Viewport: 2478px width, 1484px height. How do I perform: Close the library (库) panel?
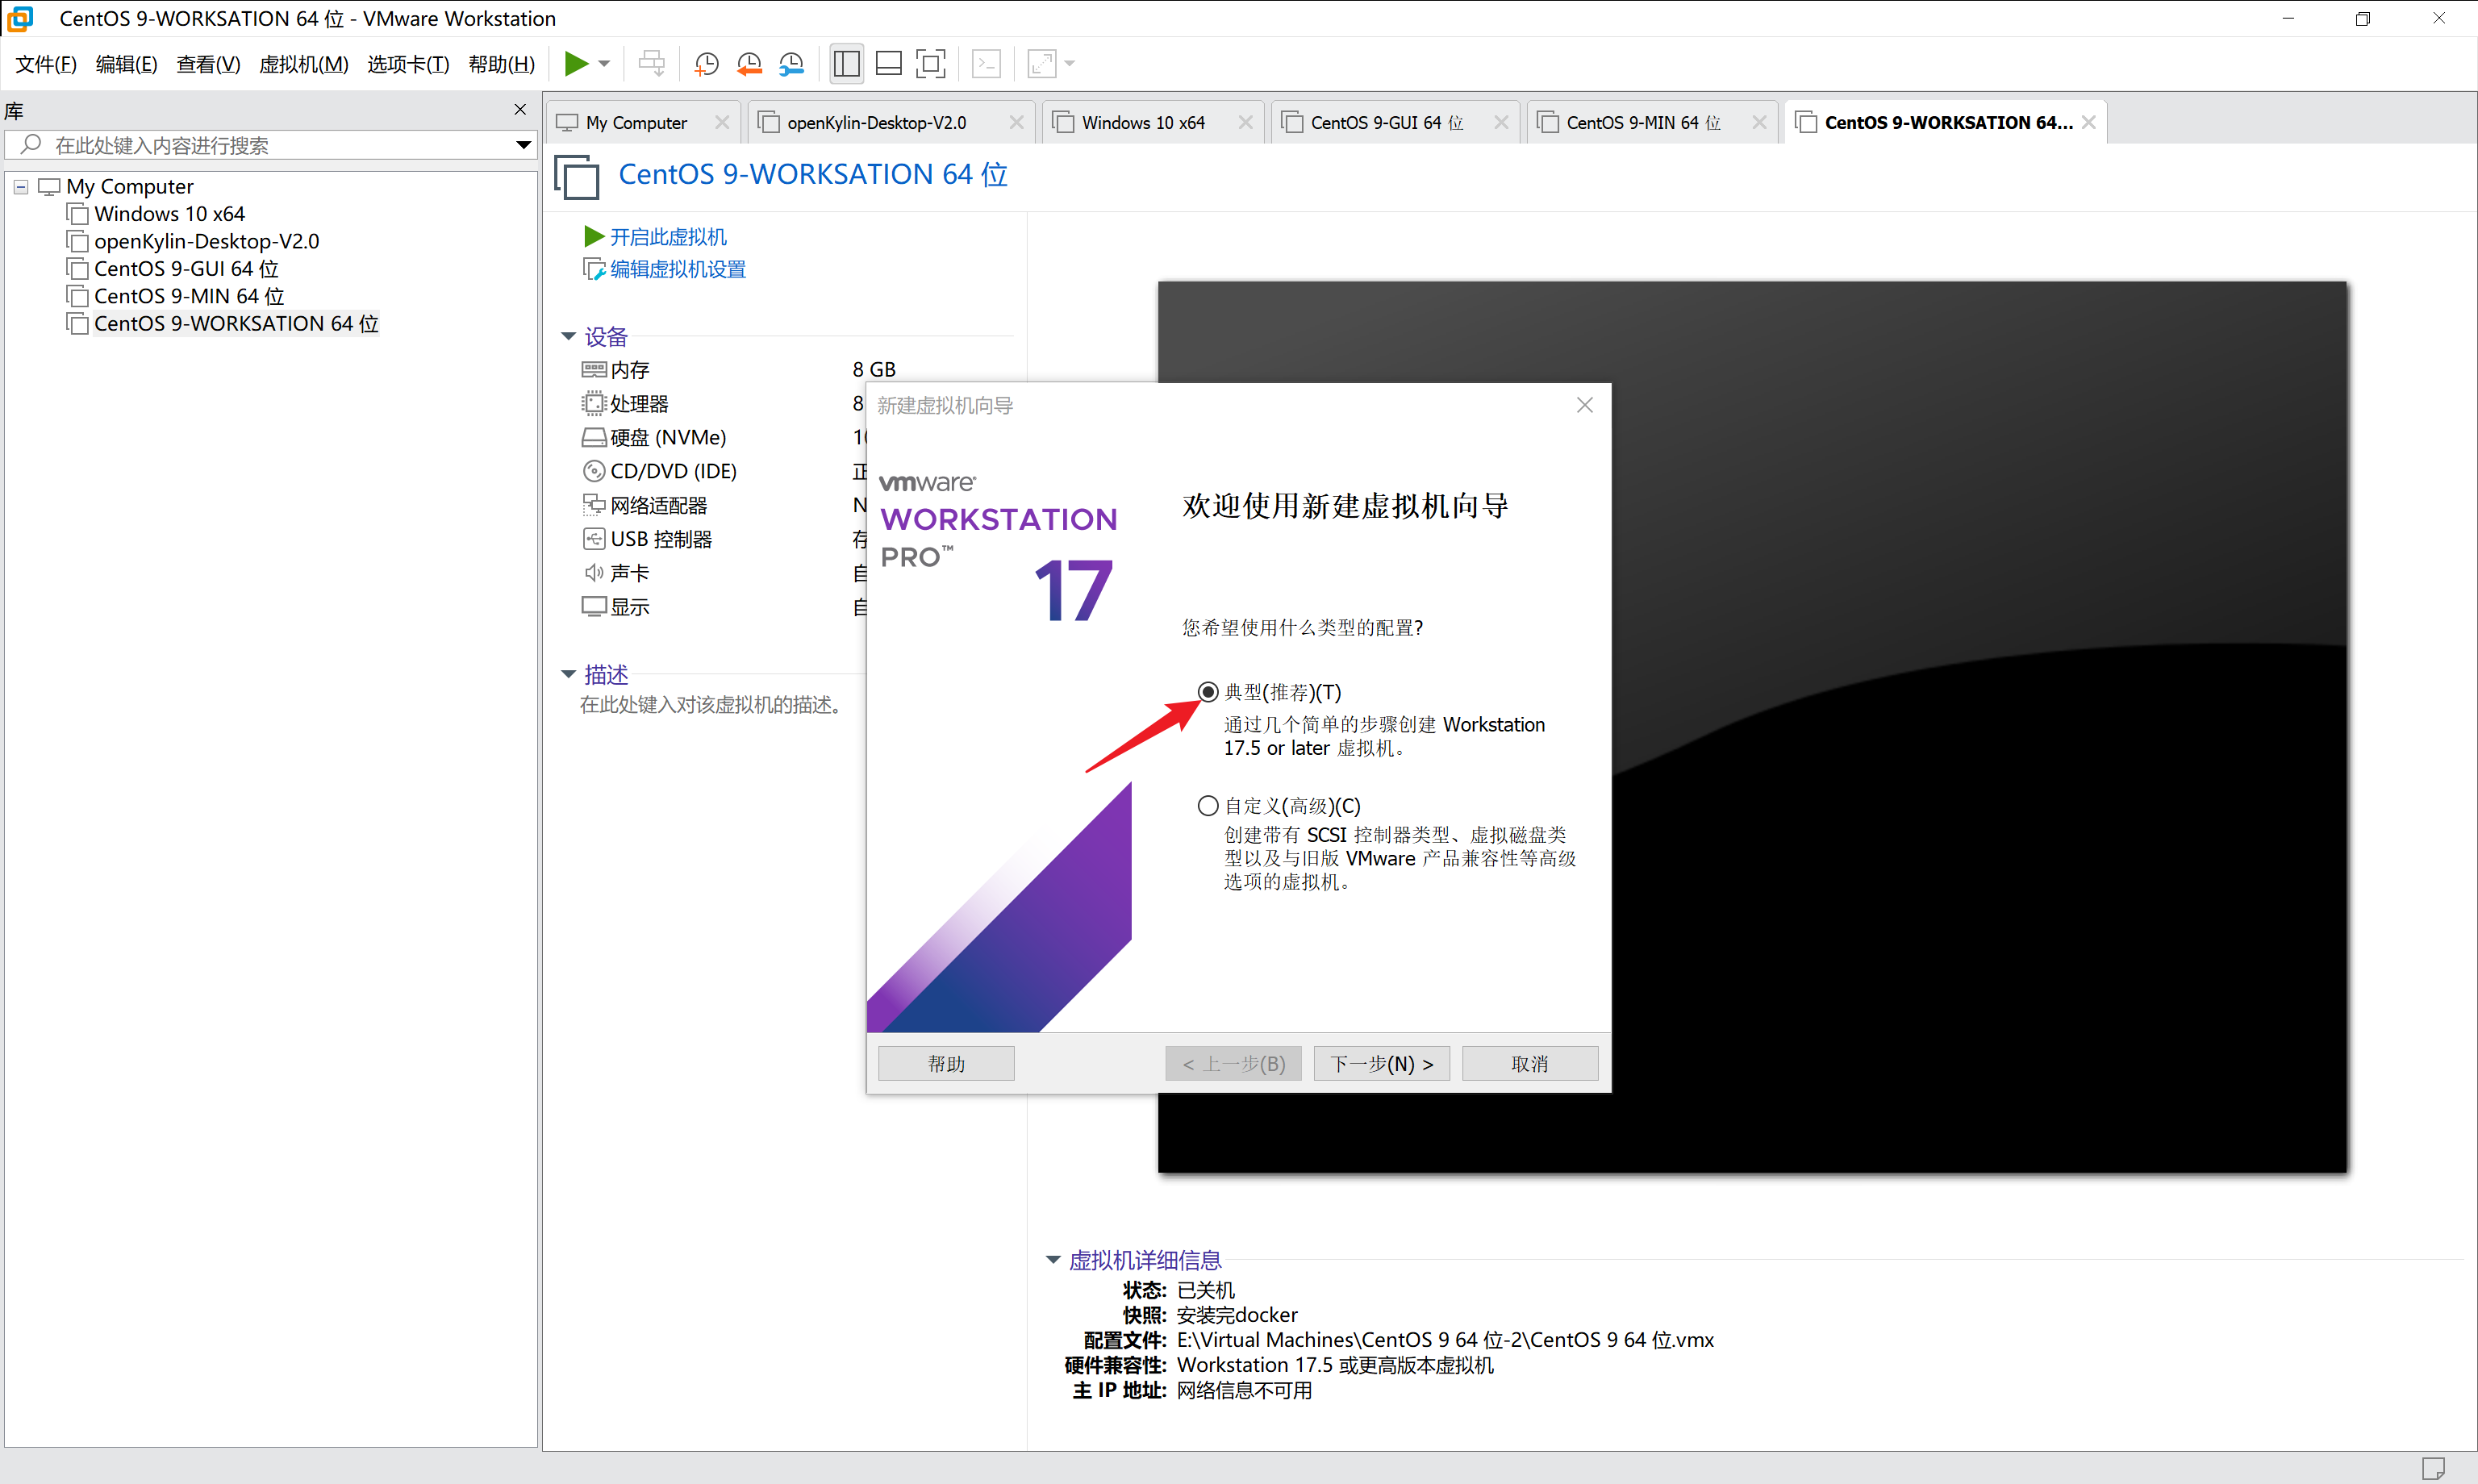(x=520, y=109)
